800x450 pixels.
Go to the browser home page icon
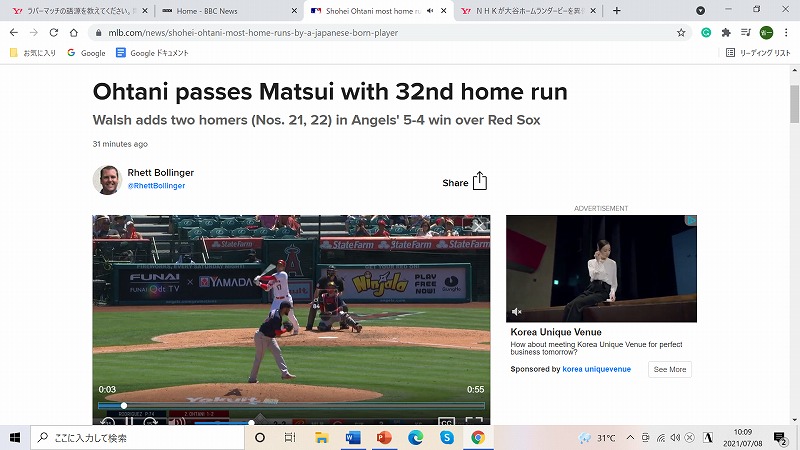[73, 33]
